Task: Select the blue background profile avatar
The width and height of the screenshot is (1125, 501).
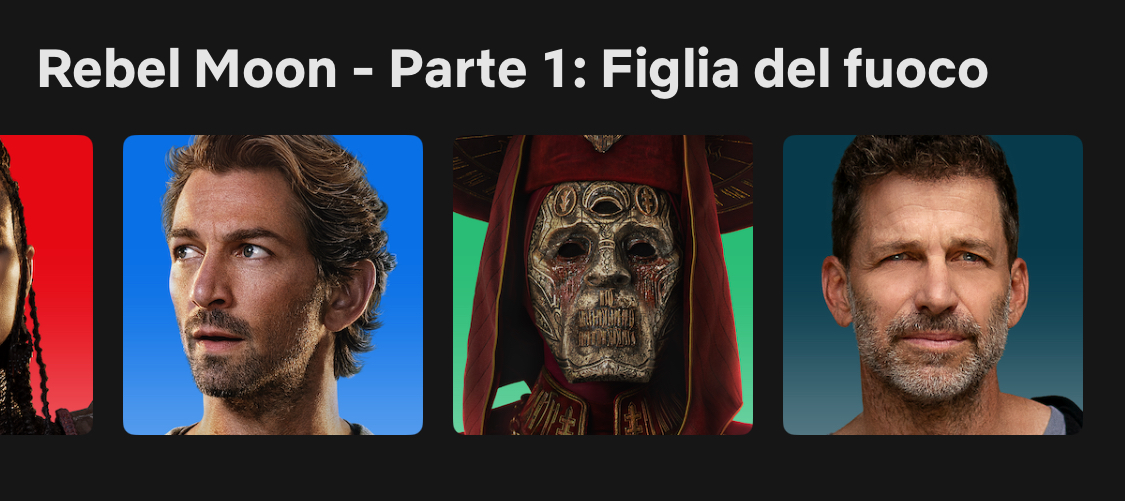Action: (273, 285)
